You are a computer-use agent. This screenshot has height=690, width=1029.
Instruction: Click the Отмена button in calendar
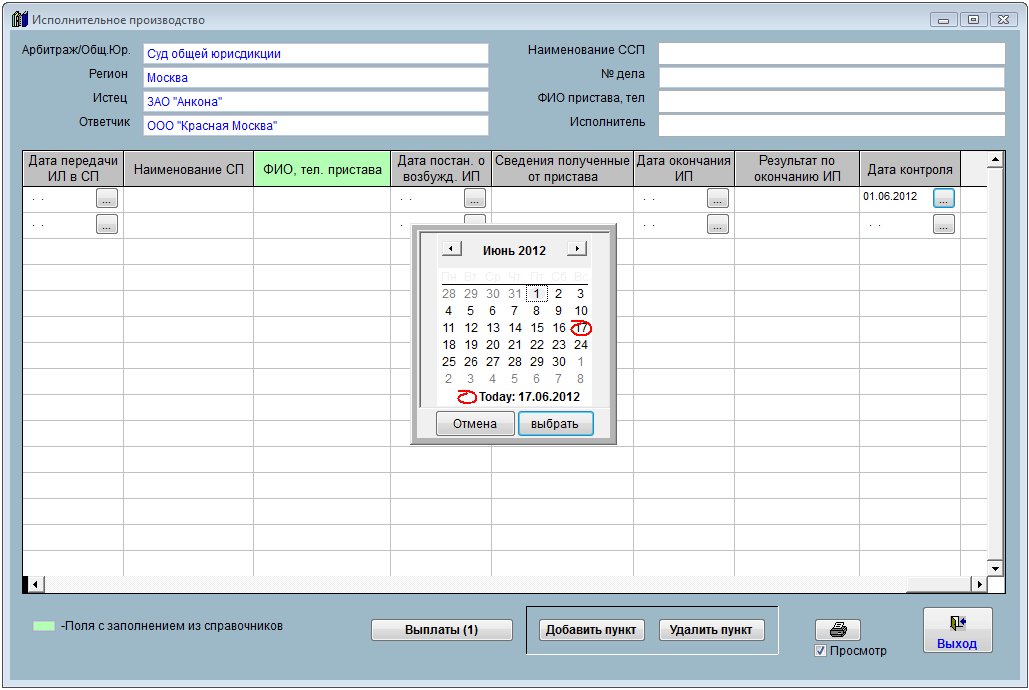coord(475,423)
